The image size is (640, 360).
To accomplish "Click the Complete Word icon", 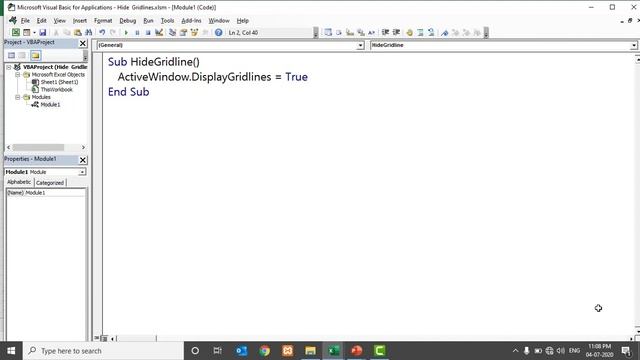I will click(371, 32).
